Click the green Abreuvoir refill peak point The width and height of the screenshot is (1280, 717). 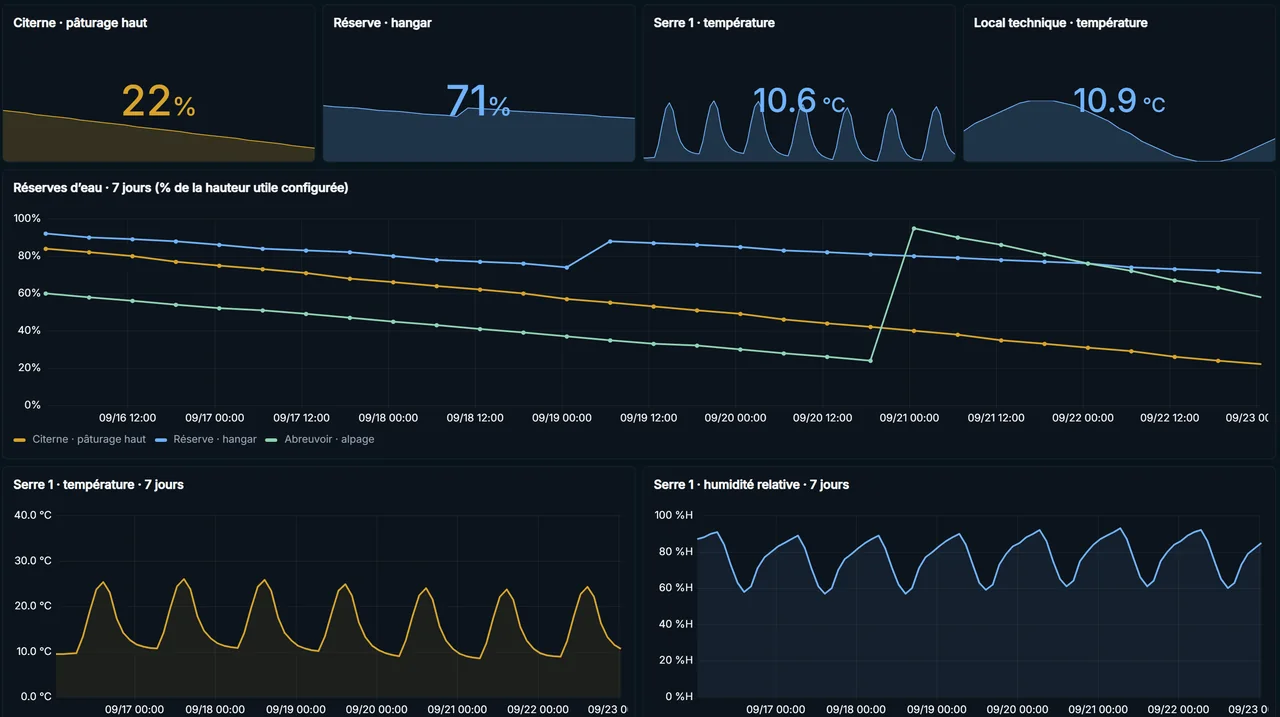[914, 228]
